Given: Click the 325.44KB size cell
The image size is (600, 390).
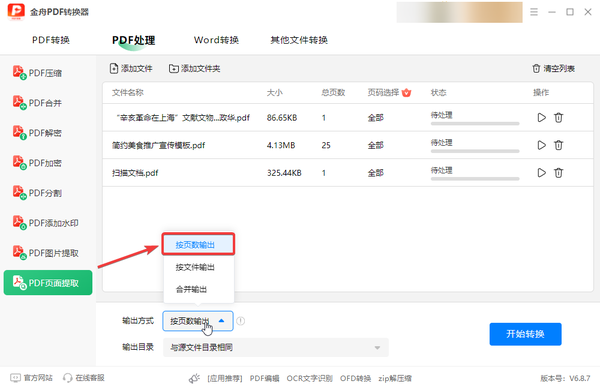Looking at the screenshot, I should [284, 173].
